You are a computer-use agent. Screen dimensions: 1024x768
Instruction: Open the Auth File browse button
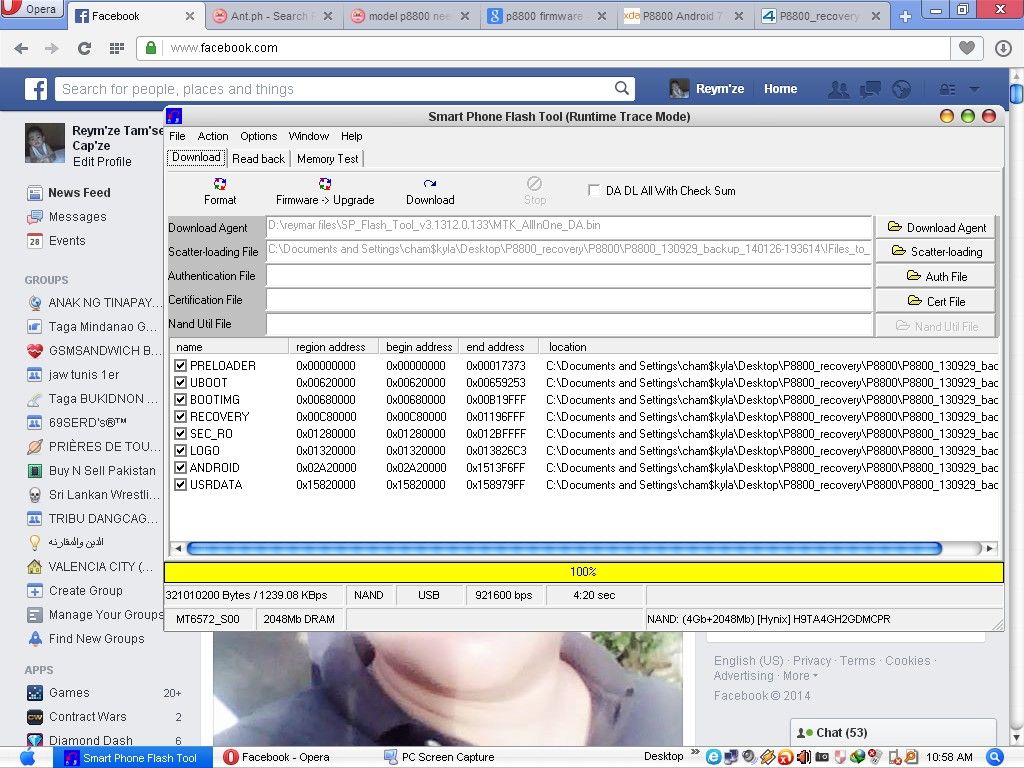coord(936,276)
